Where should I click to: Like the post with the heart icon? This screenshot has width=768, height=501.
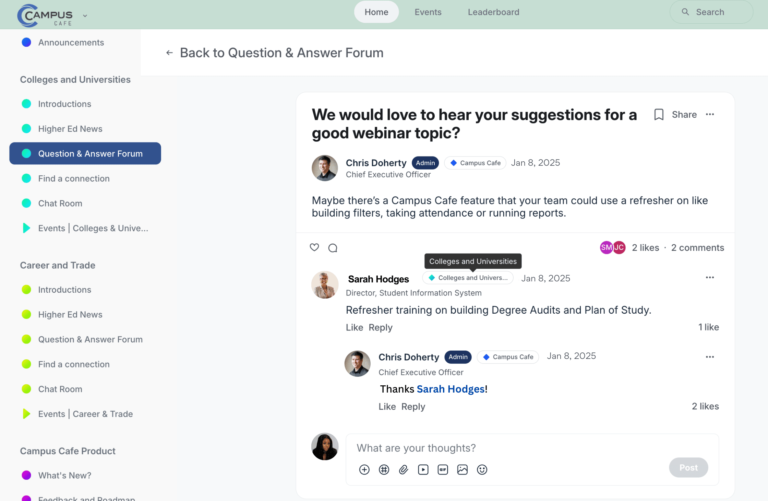pyautogui.click(x=314, y=248)
